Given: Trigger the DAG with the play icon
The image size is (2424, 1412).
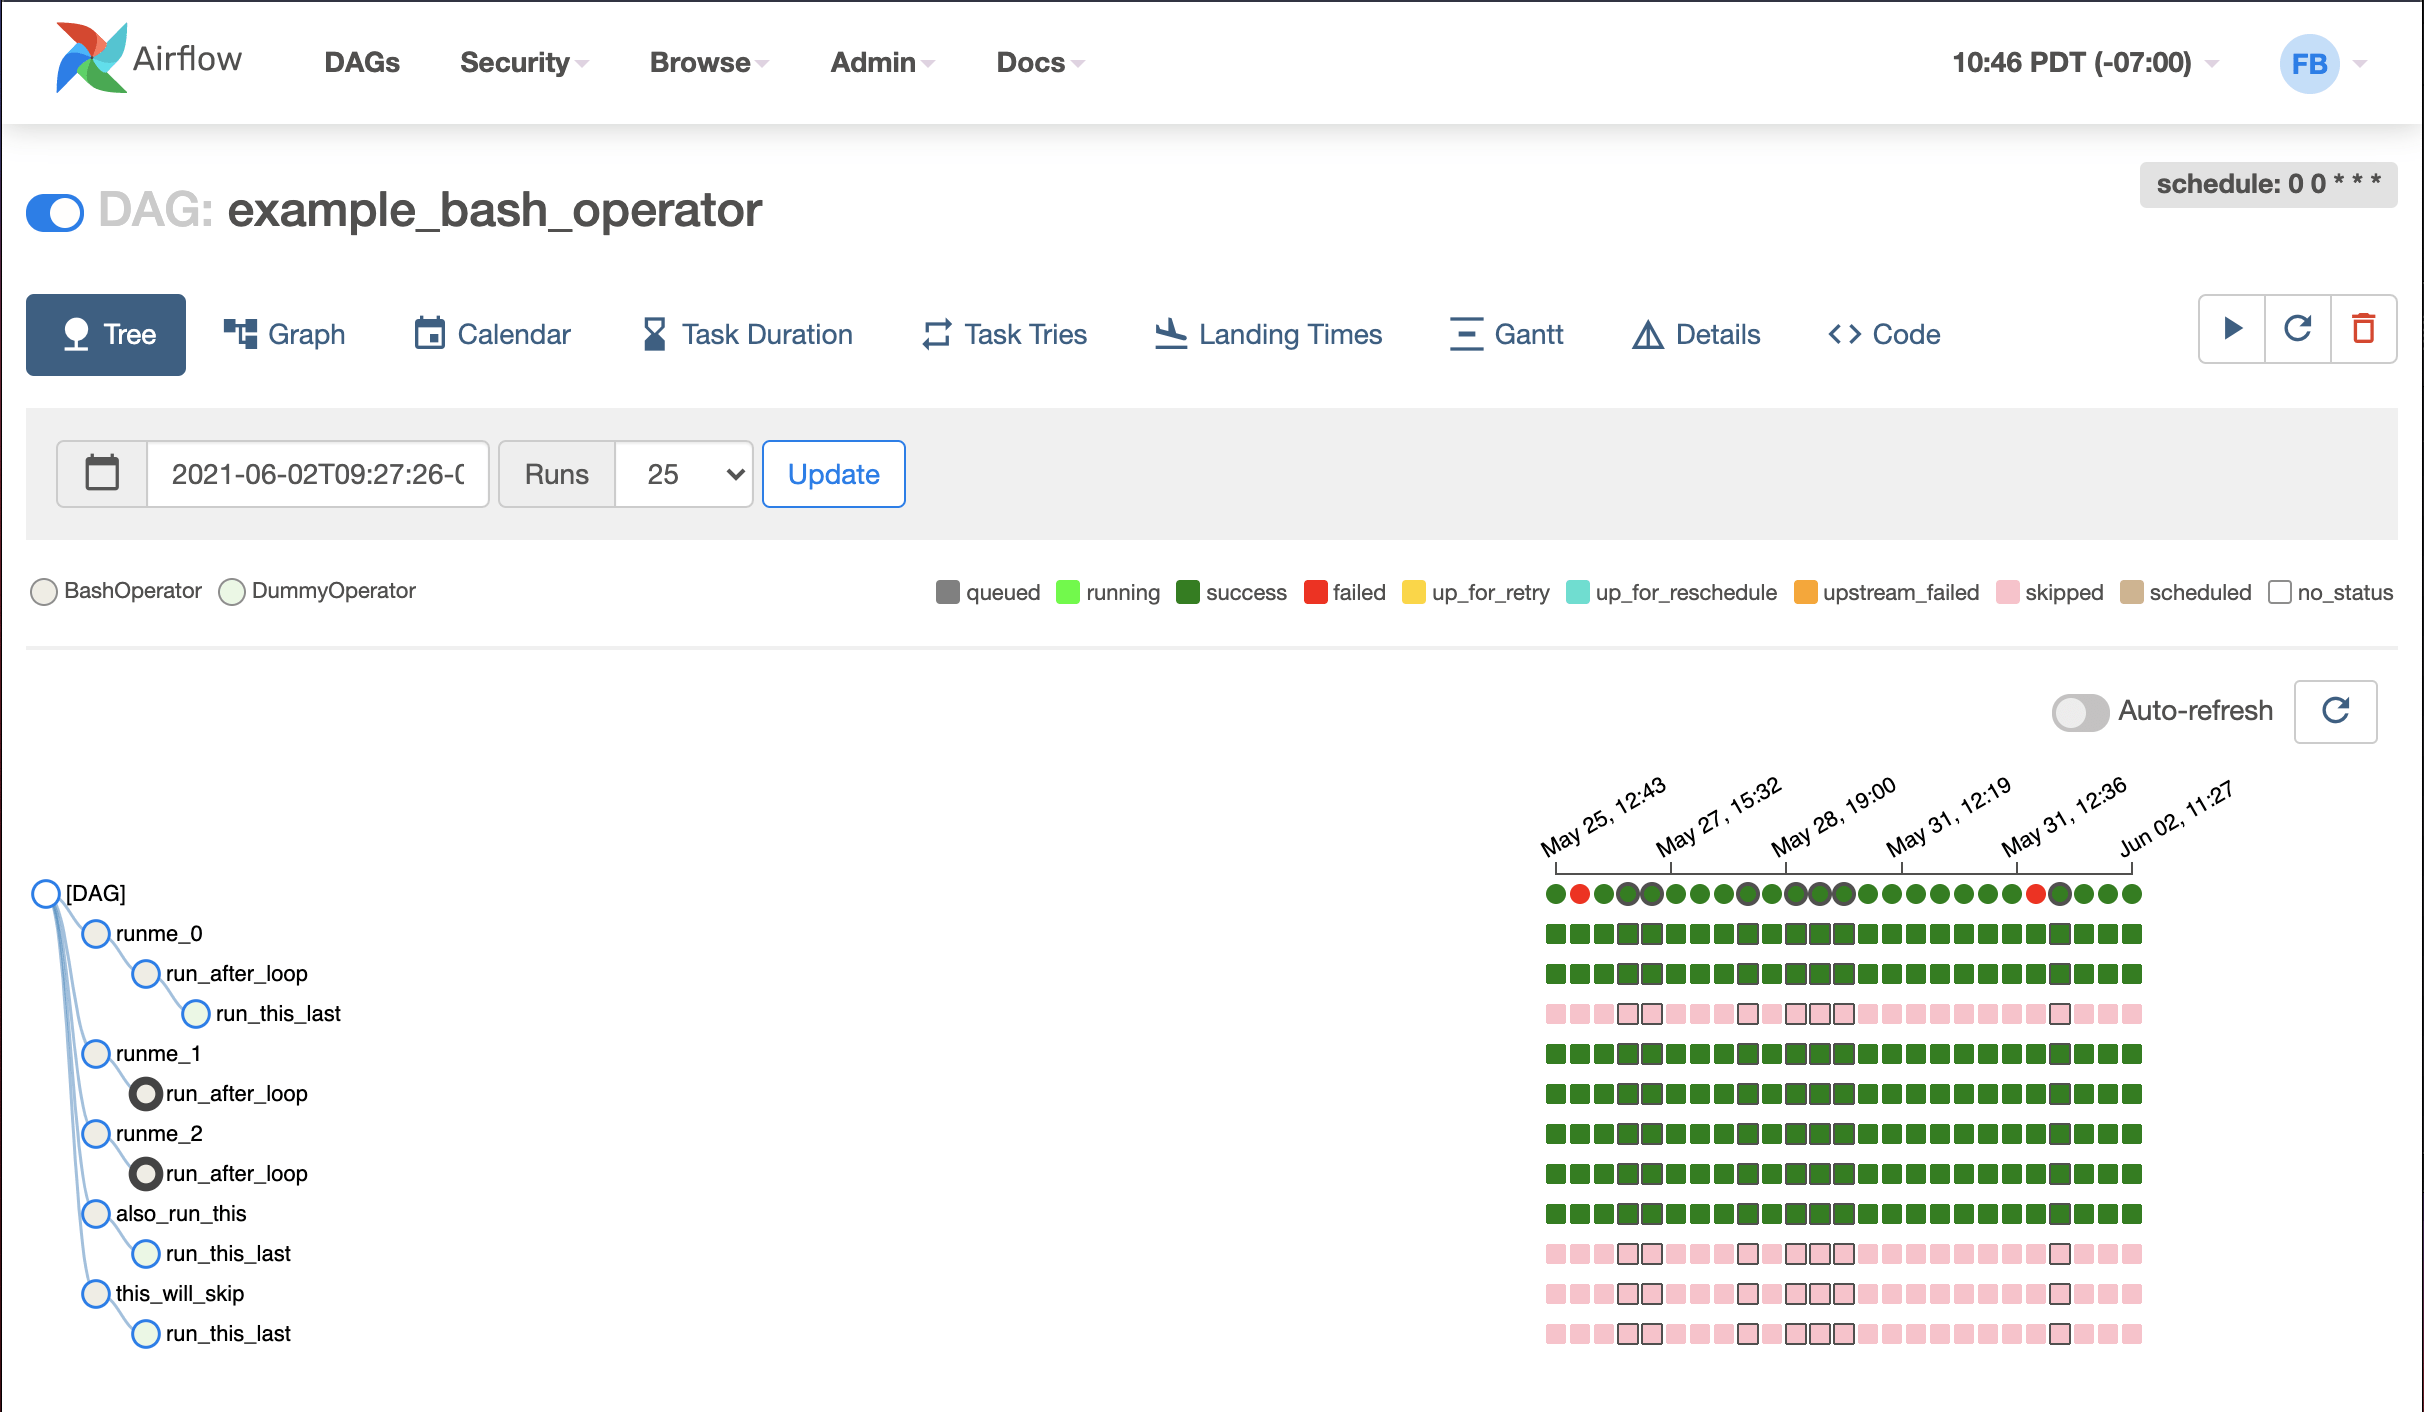Looking at the screenshot, I should pos(2231,330).
